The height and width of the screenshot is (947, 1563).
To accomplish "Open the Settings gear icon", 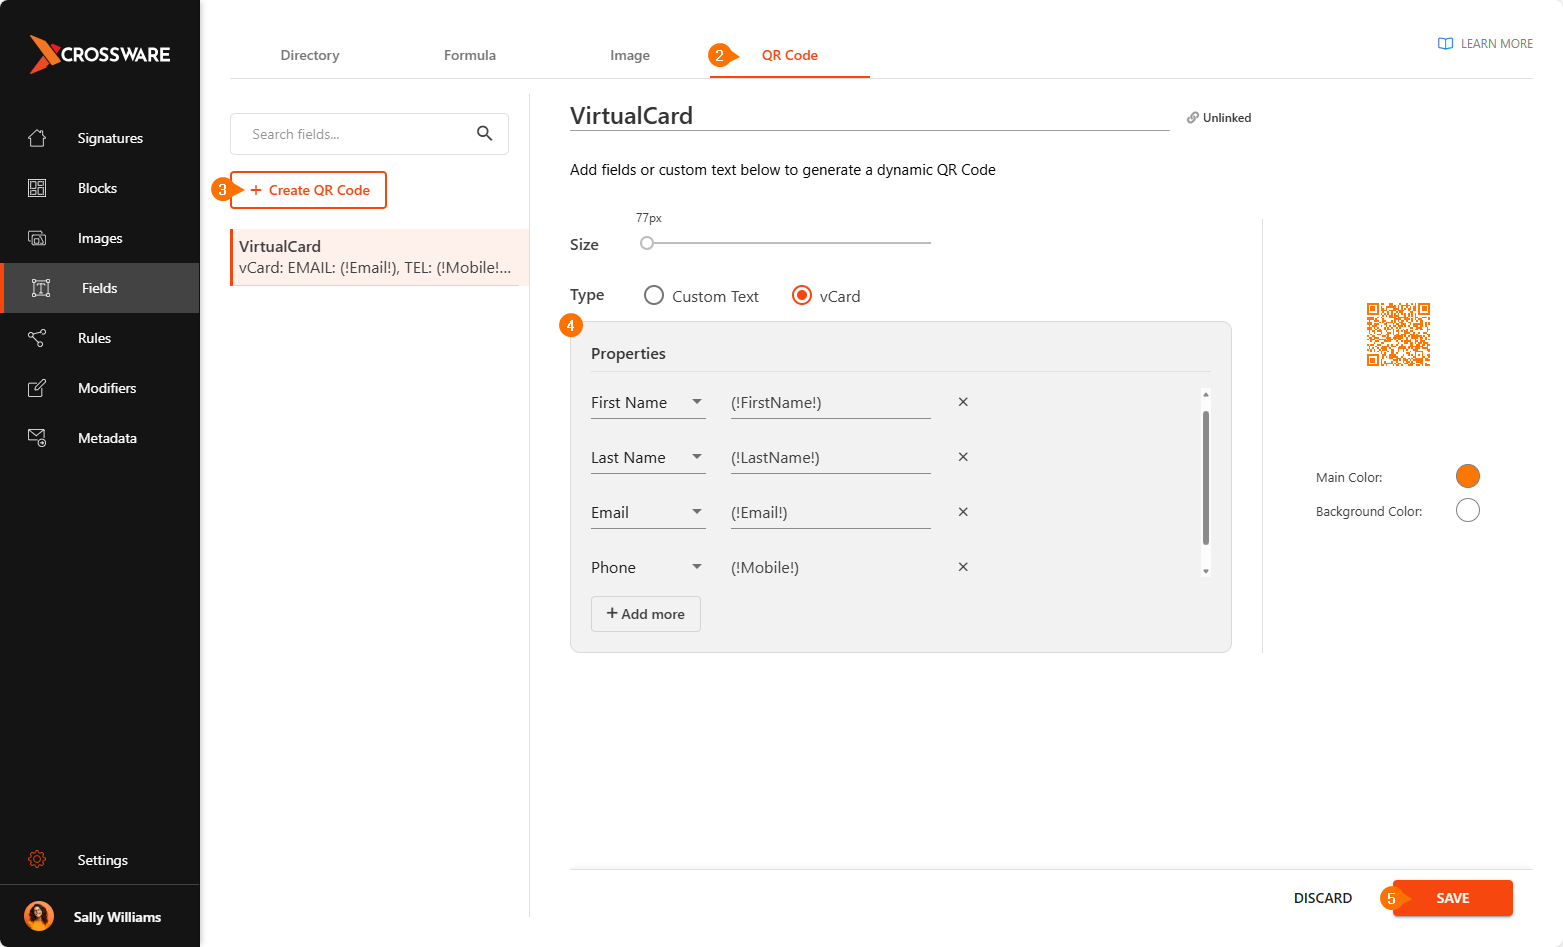I will [37, 860].
